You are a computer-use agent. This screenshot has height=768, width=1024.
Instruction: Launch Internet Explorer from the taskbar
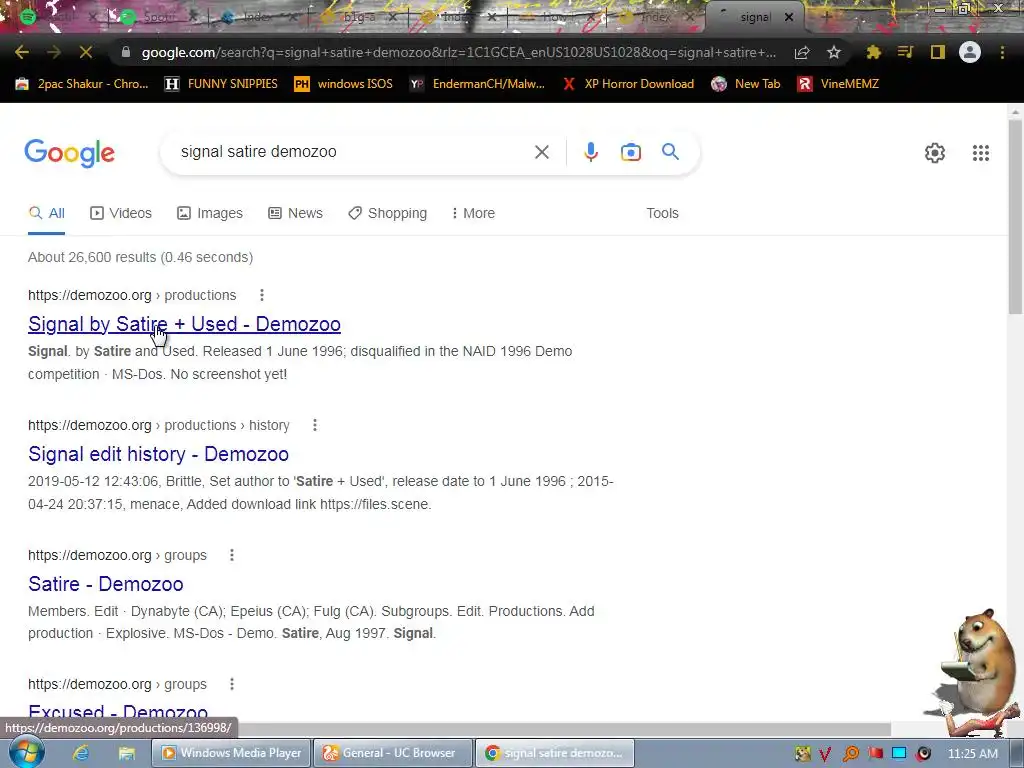pyautogui.click(x=80, y=753)
